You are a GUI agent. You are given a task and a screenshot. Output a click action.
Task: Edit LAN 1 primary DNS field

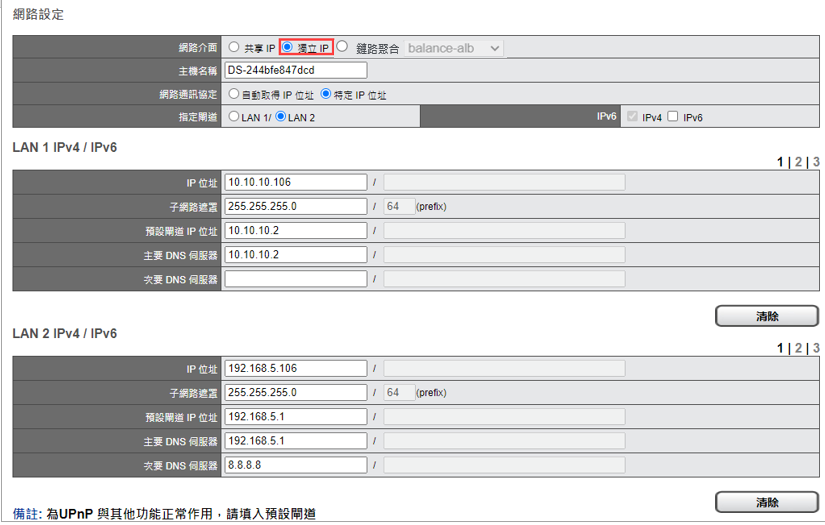click(x=296, y=255)
